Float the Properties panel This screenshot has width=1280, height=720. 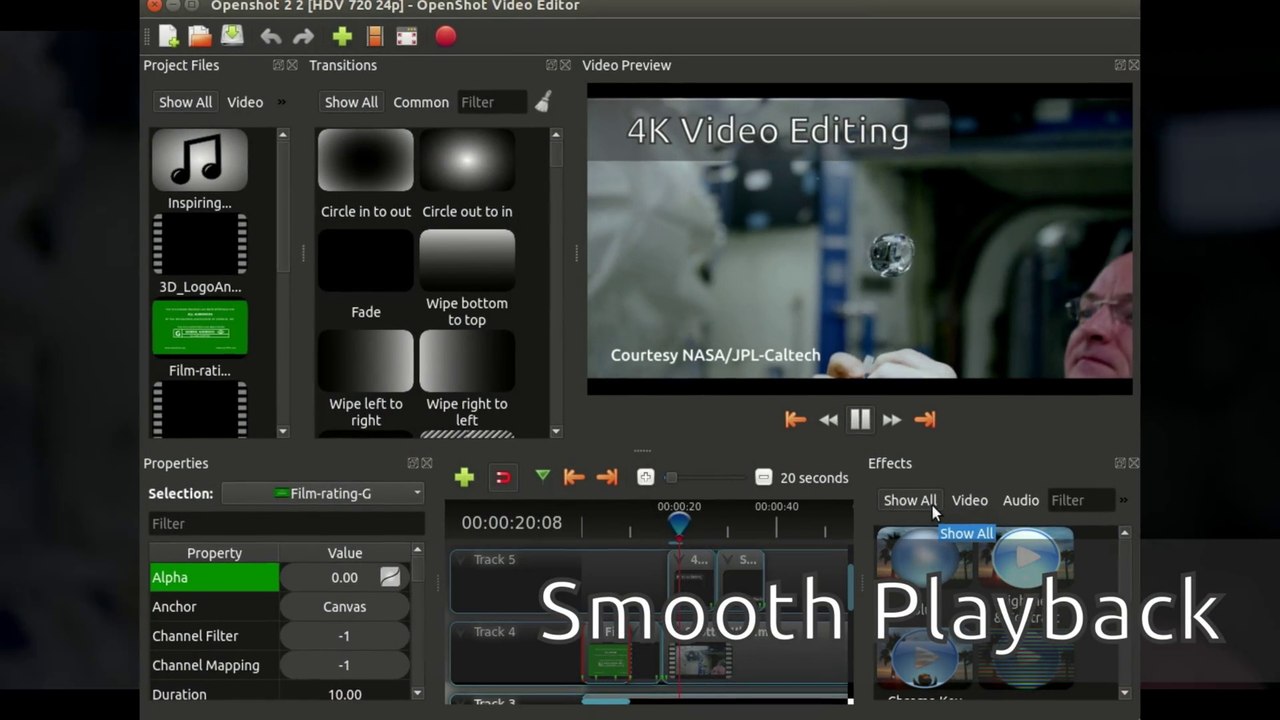412,463
